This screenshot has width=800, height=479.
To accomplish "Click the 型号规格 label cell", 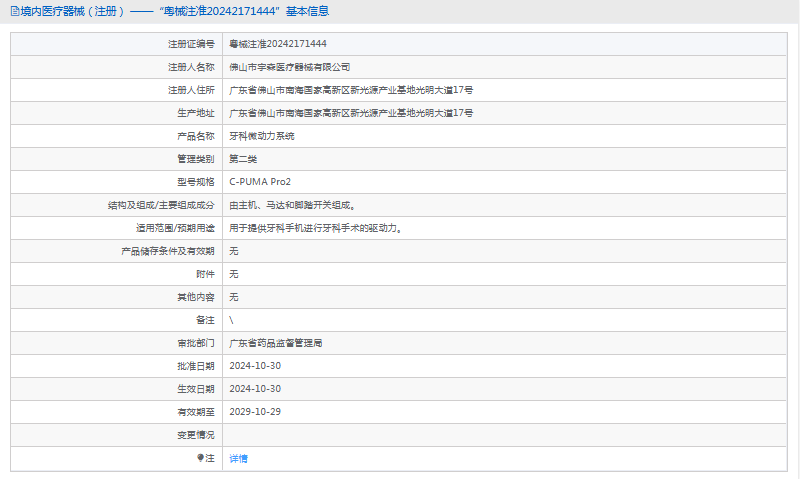I will (x=117, y=182).
